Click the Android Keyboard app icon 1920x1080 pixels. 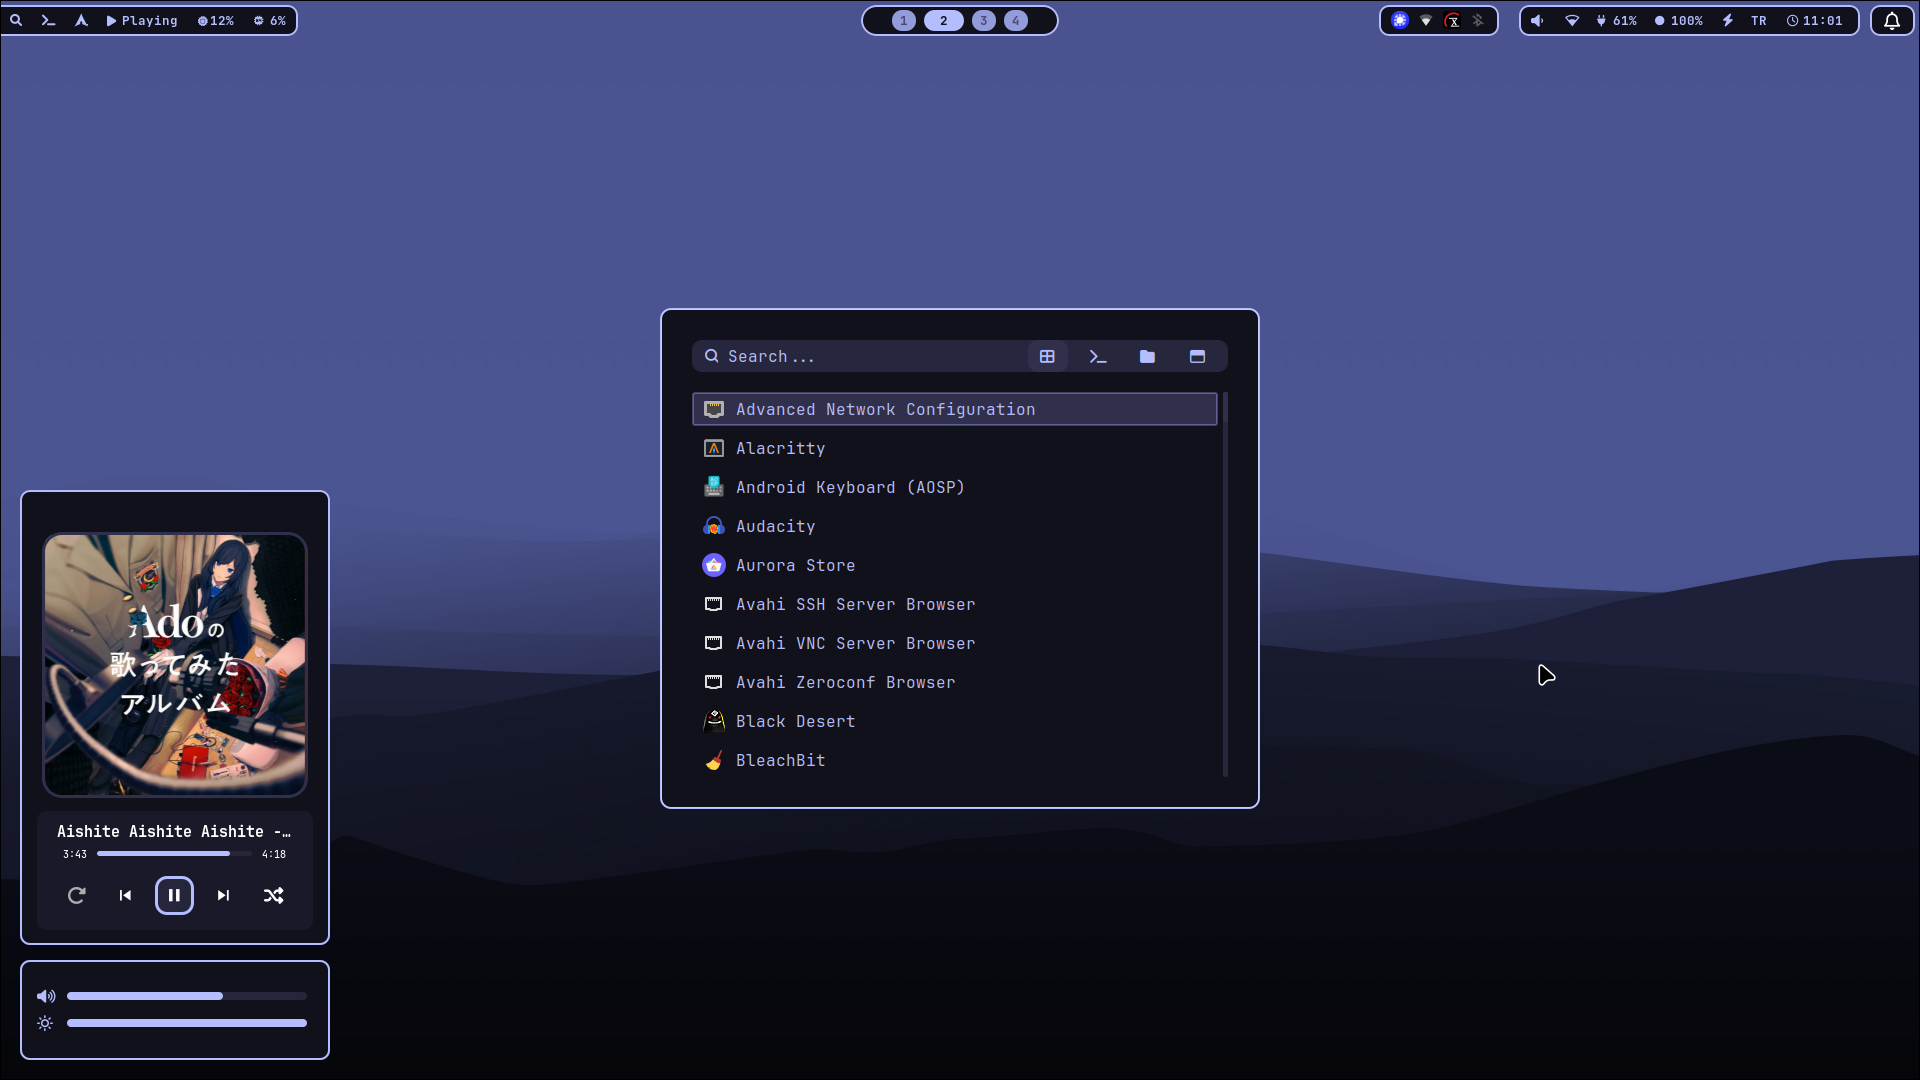(714, 487)
